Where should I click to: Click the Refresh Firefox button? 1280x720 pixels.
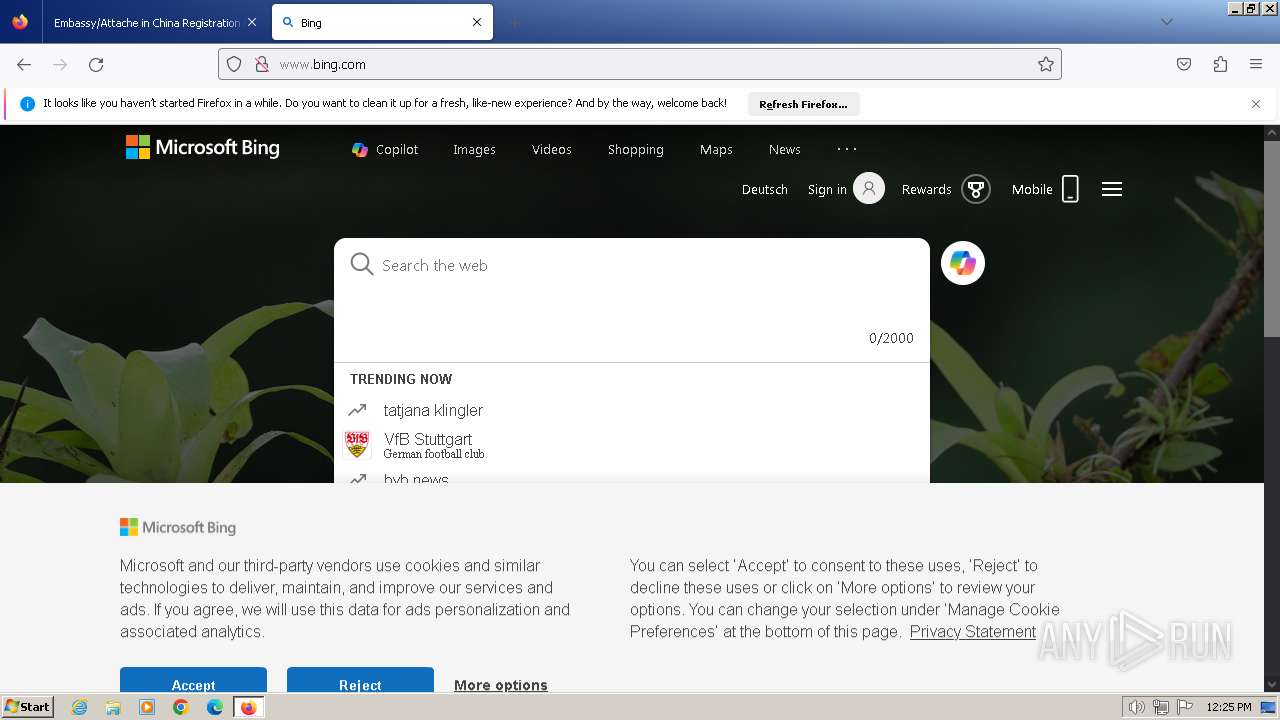(x=803, y=104)
